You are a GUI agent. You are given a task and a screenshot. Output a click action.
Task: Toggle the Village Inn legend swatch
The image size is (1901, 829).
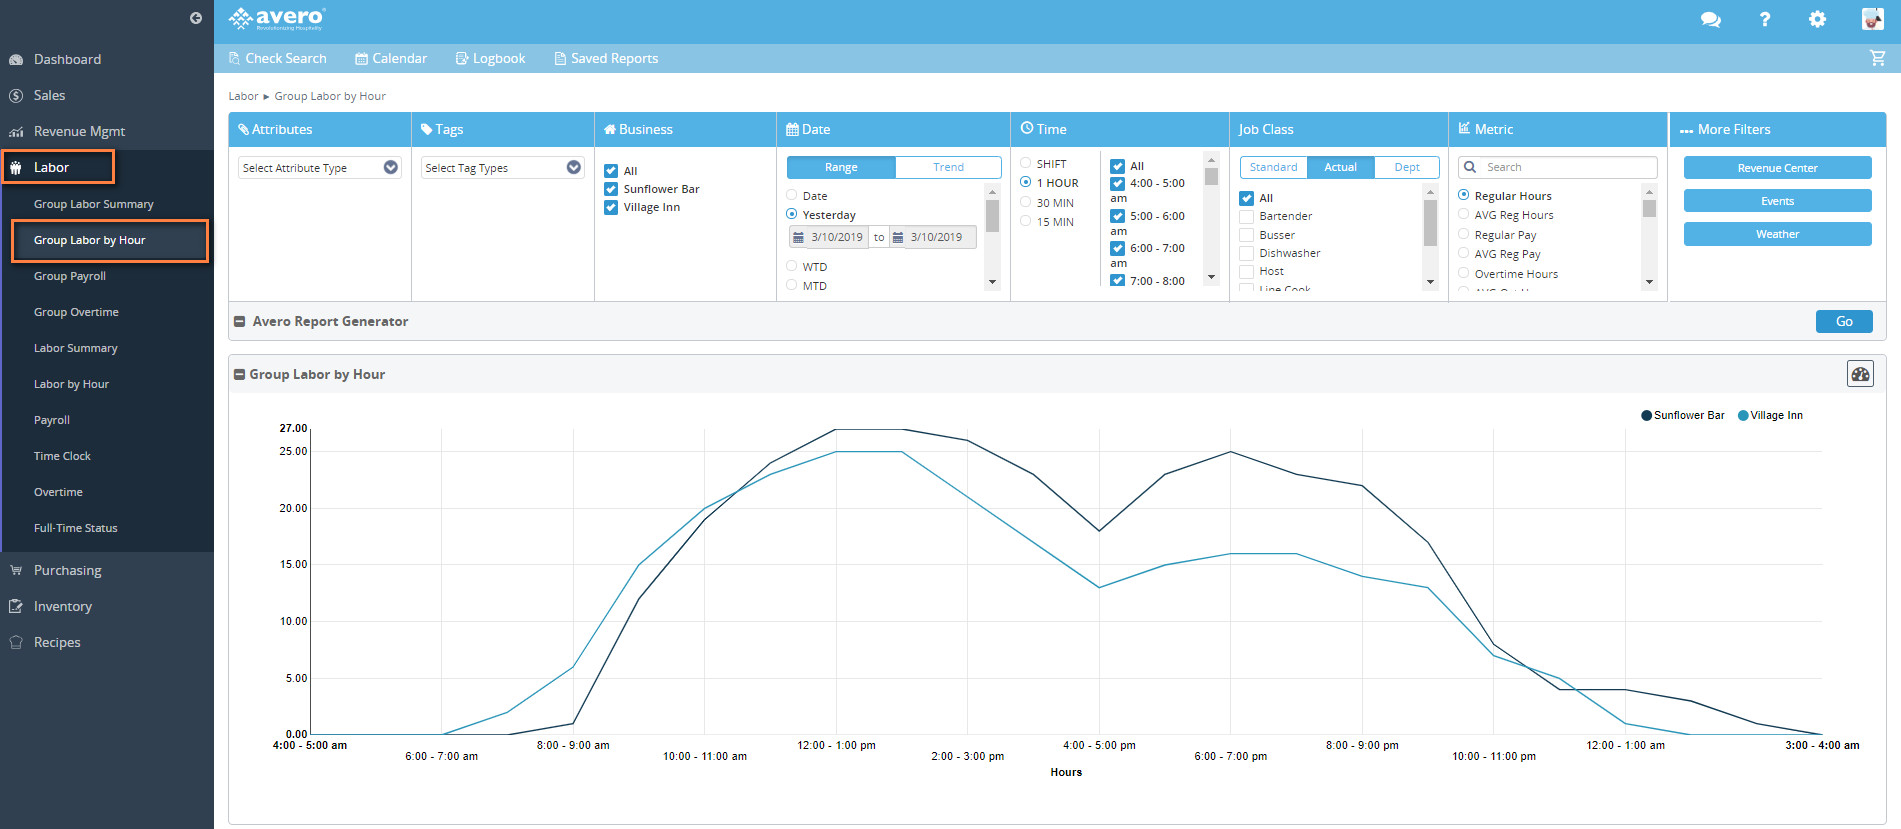tap(1743, 416)
